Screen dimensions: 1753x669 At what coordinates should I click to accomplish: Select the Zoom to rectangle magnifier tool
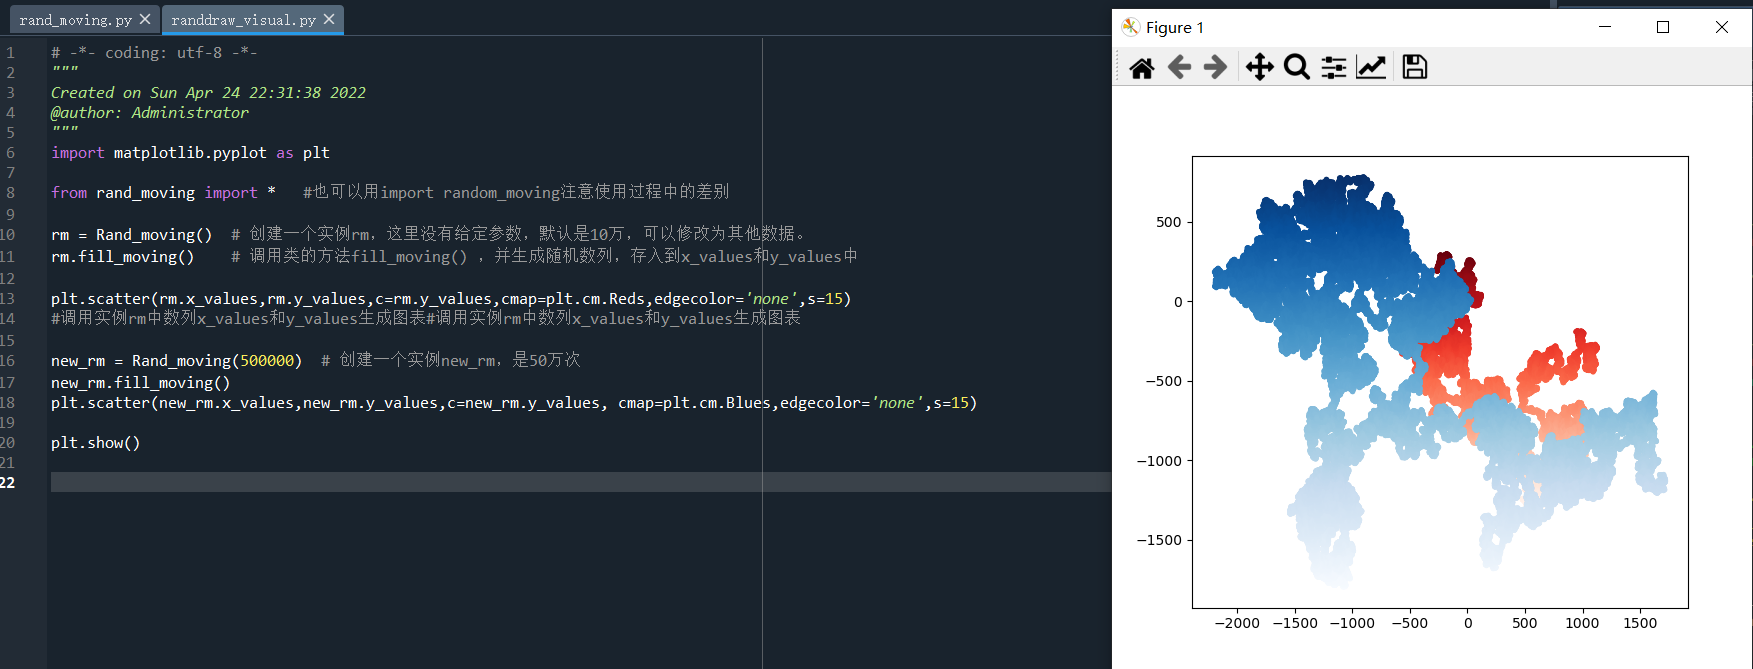tap(1296, 67)
